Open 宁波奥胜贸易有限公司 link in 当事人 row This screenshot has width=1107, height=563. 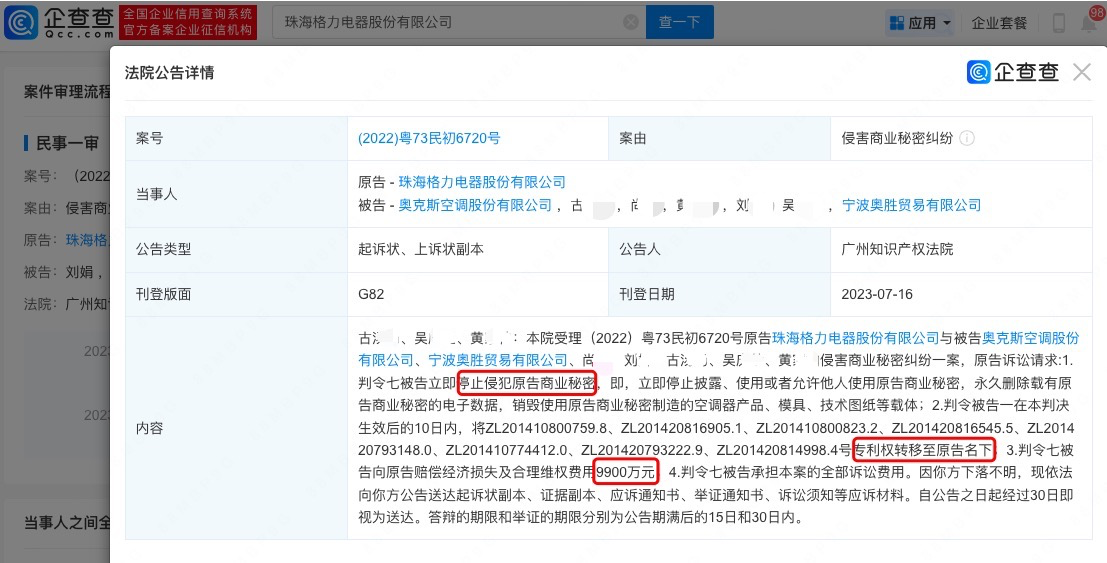[x=911, y=205]
